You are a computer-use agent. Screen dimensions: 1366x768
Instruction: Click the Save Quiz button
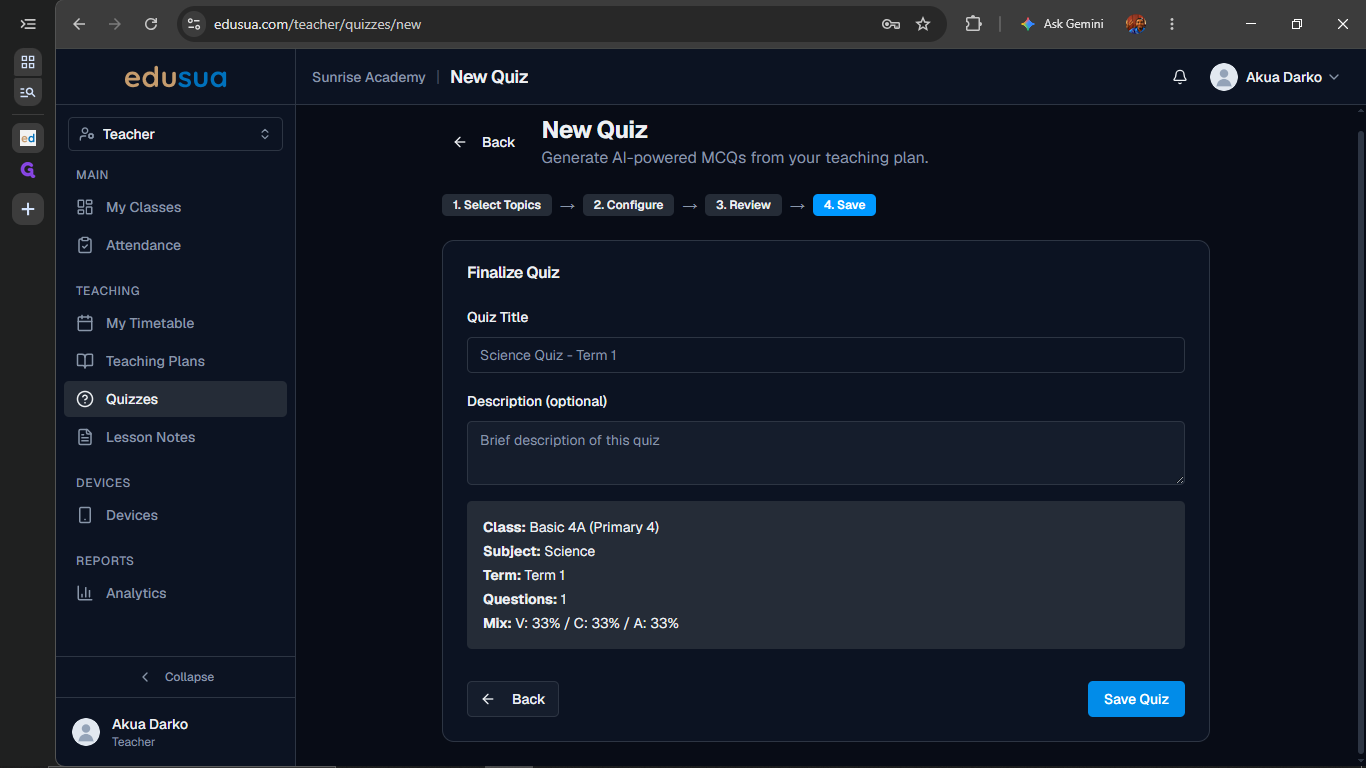click(1136, 699)
